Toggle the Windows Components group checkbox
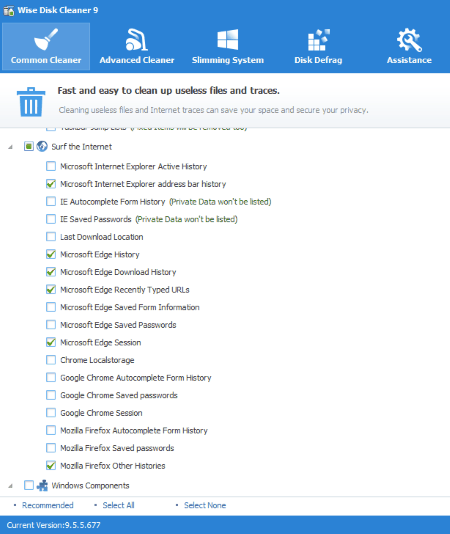450x534 pixels. coord(29,485)
